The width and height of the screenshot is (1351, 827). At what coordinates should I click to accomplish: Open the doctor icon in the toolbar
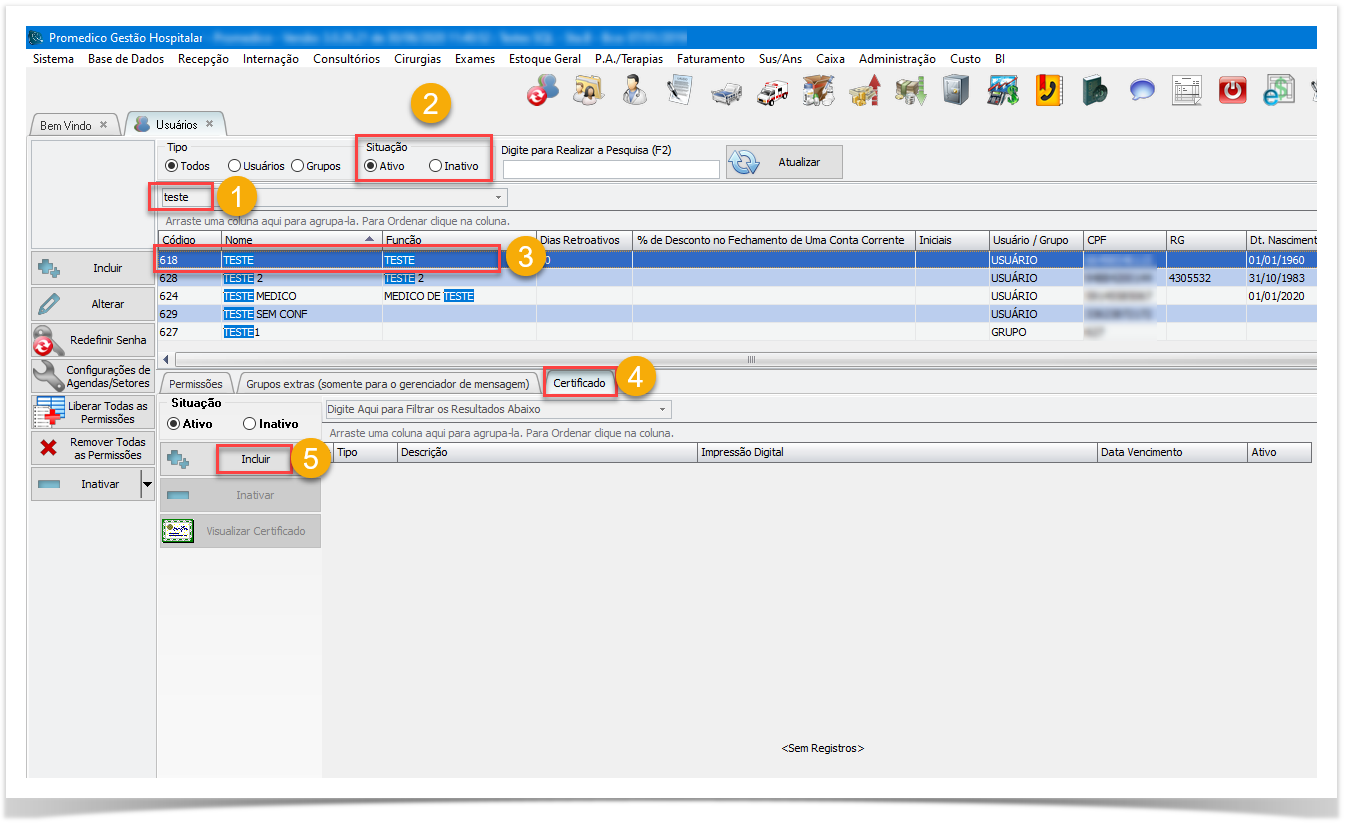(x=634, y=92)
